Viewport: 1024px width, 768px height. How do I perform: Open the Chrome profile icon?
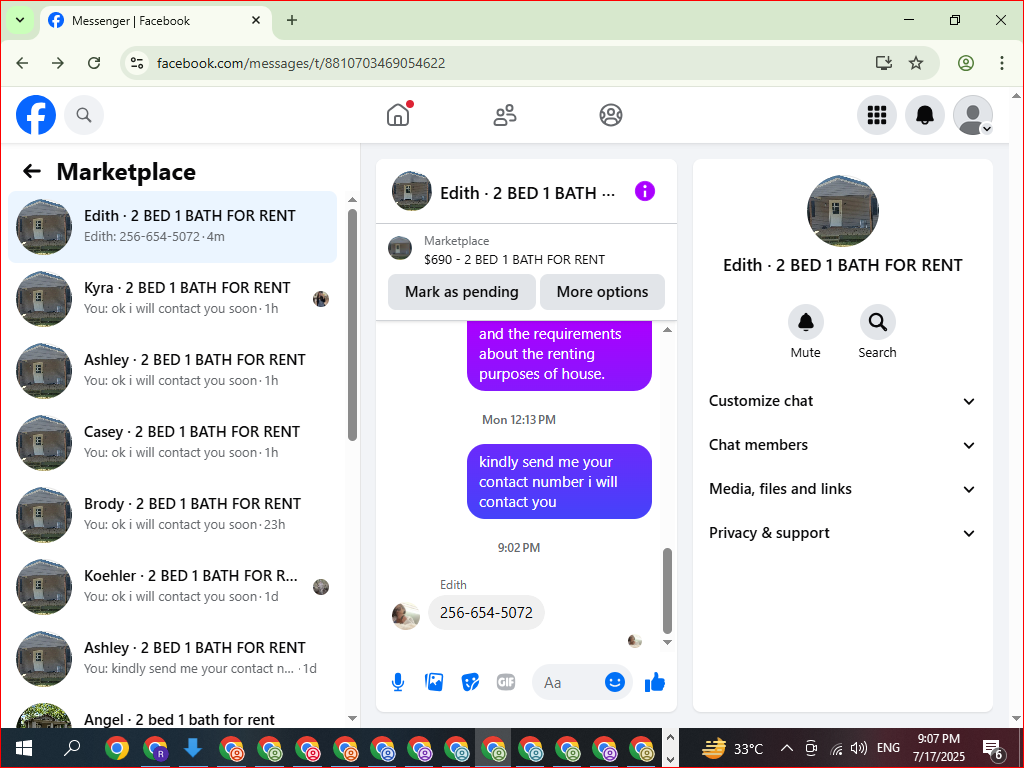(x=965, y=63)
